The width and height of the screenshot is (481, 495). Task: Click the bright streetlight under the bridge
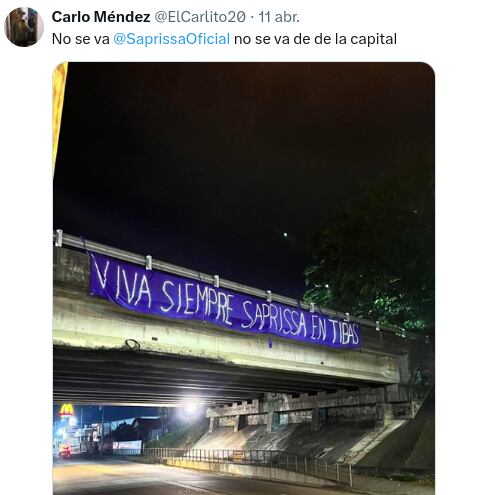[190, 407]
